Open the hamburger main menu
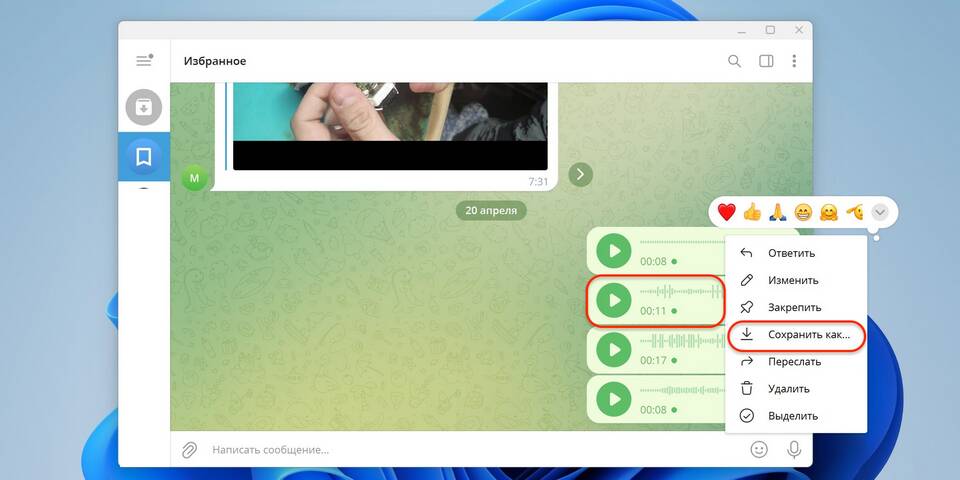Viewport: 960px width, 480px height. click(x=144, y=61)
